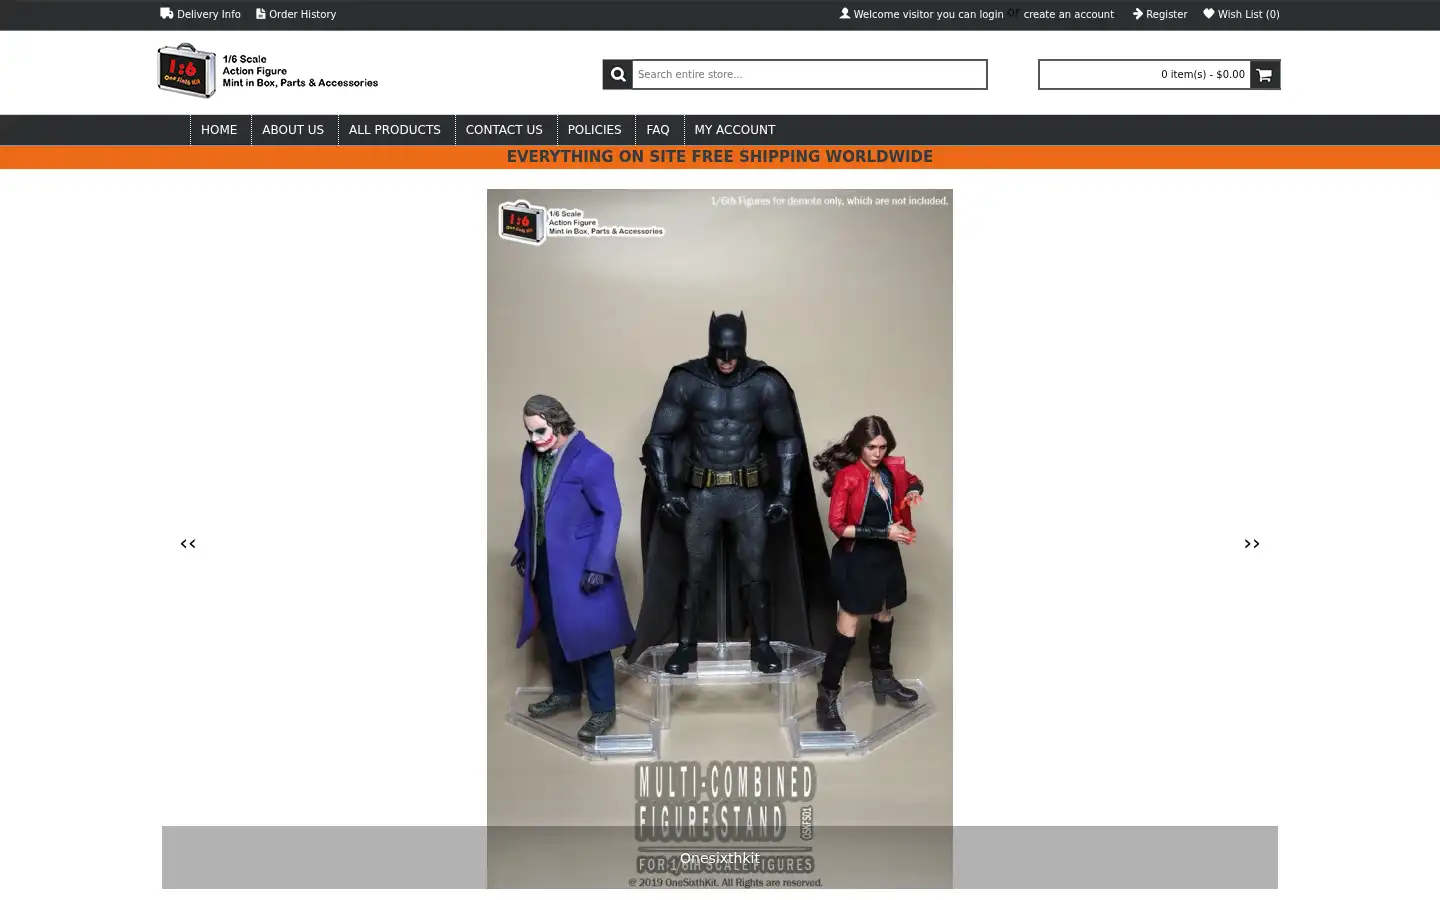Click the delivery truck icon
This screenshot has width=1440, height=900.
coord(167,14)
